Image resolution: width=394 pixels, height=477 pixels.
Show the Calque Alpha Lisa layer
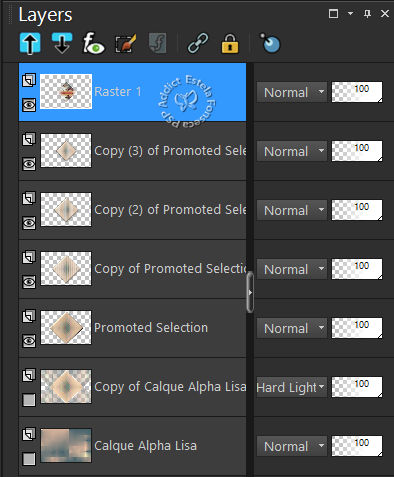click(x=29, y=459)
